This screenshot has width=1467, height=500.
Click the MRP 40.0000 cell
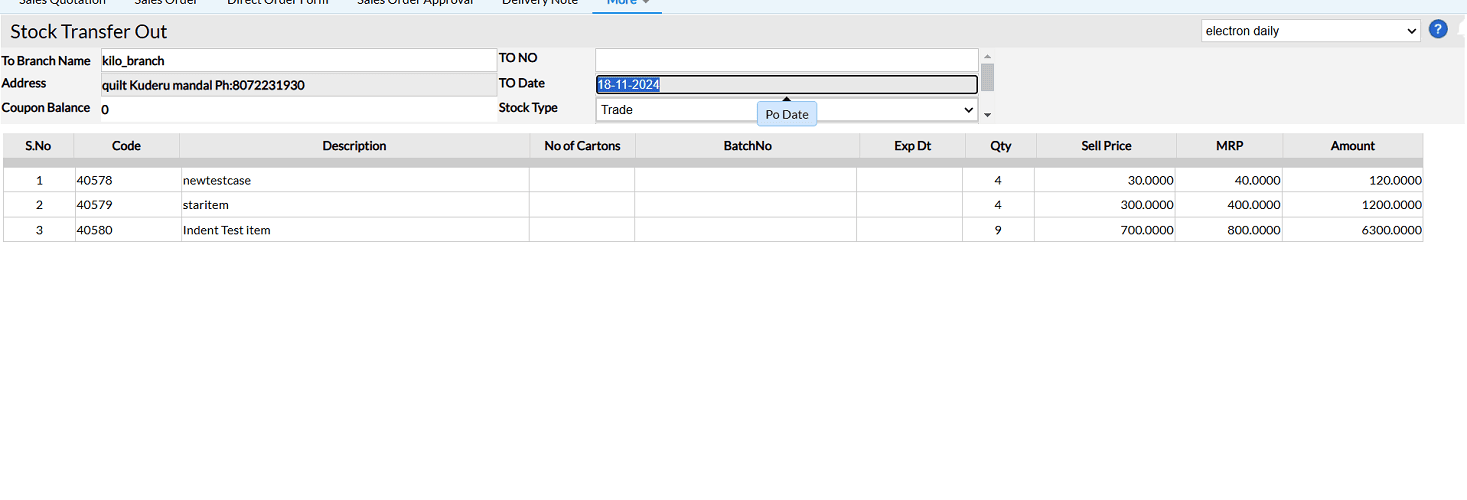(x=1229, y=181)
